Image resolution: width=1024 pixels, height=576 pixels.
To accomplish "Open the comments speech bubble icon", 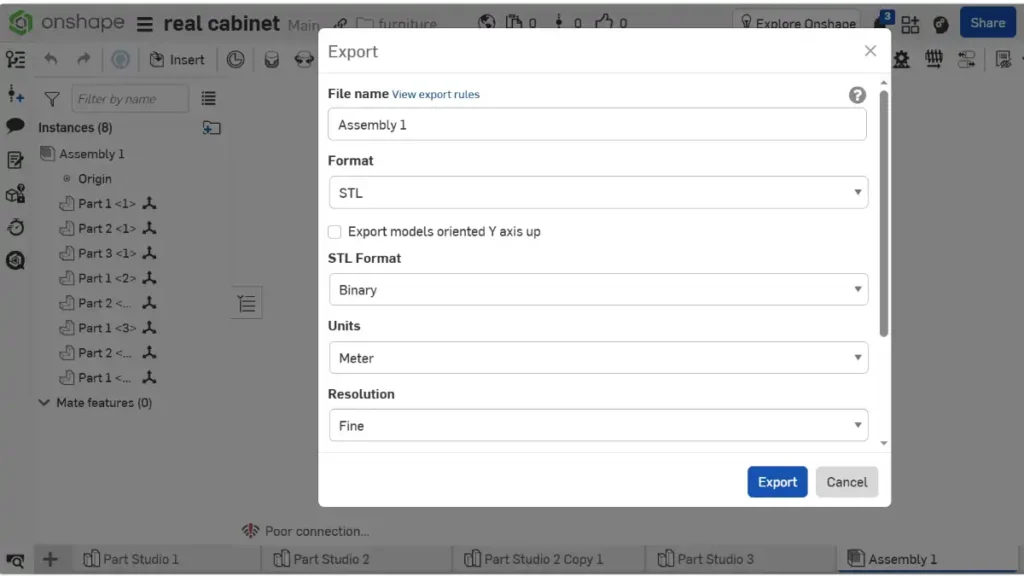I will (15, 125).
